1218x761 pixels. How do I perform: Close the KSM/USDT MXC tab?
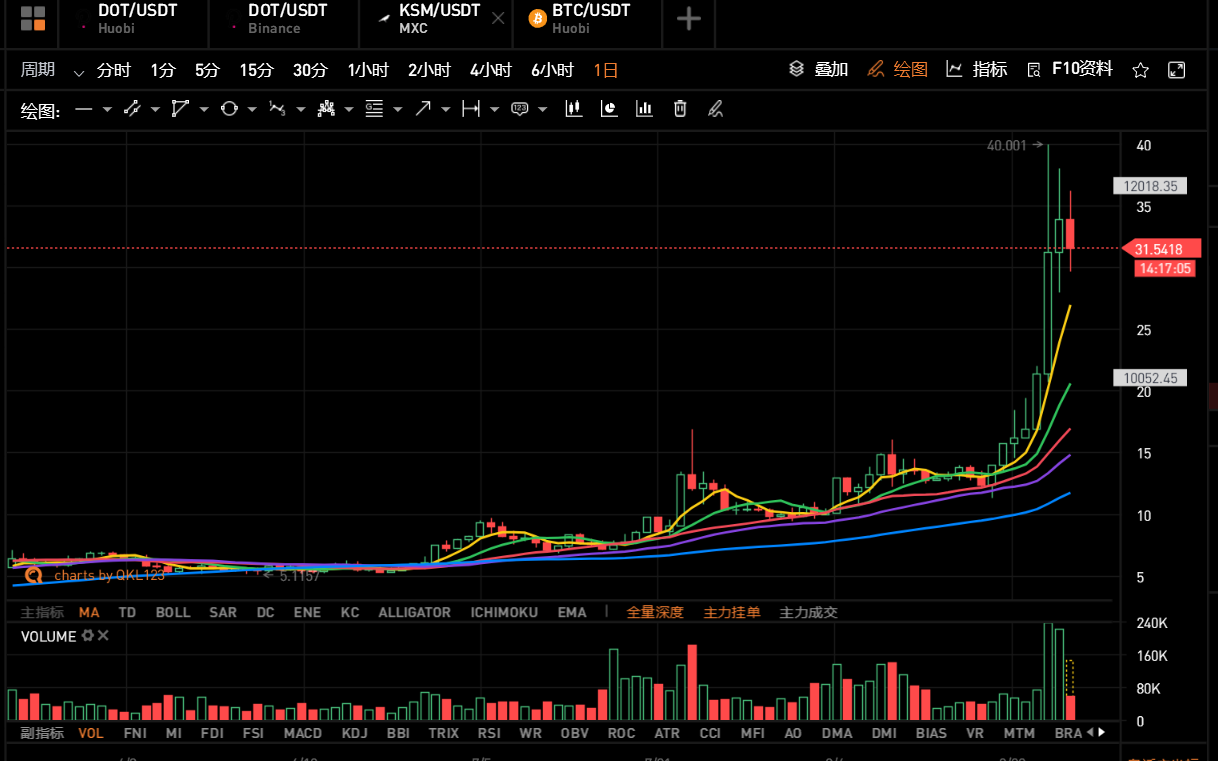(498, 18)
